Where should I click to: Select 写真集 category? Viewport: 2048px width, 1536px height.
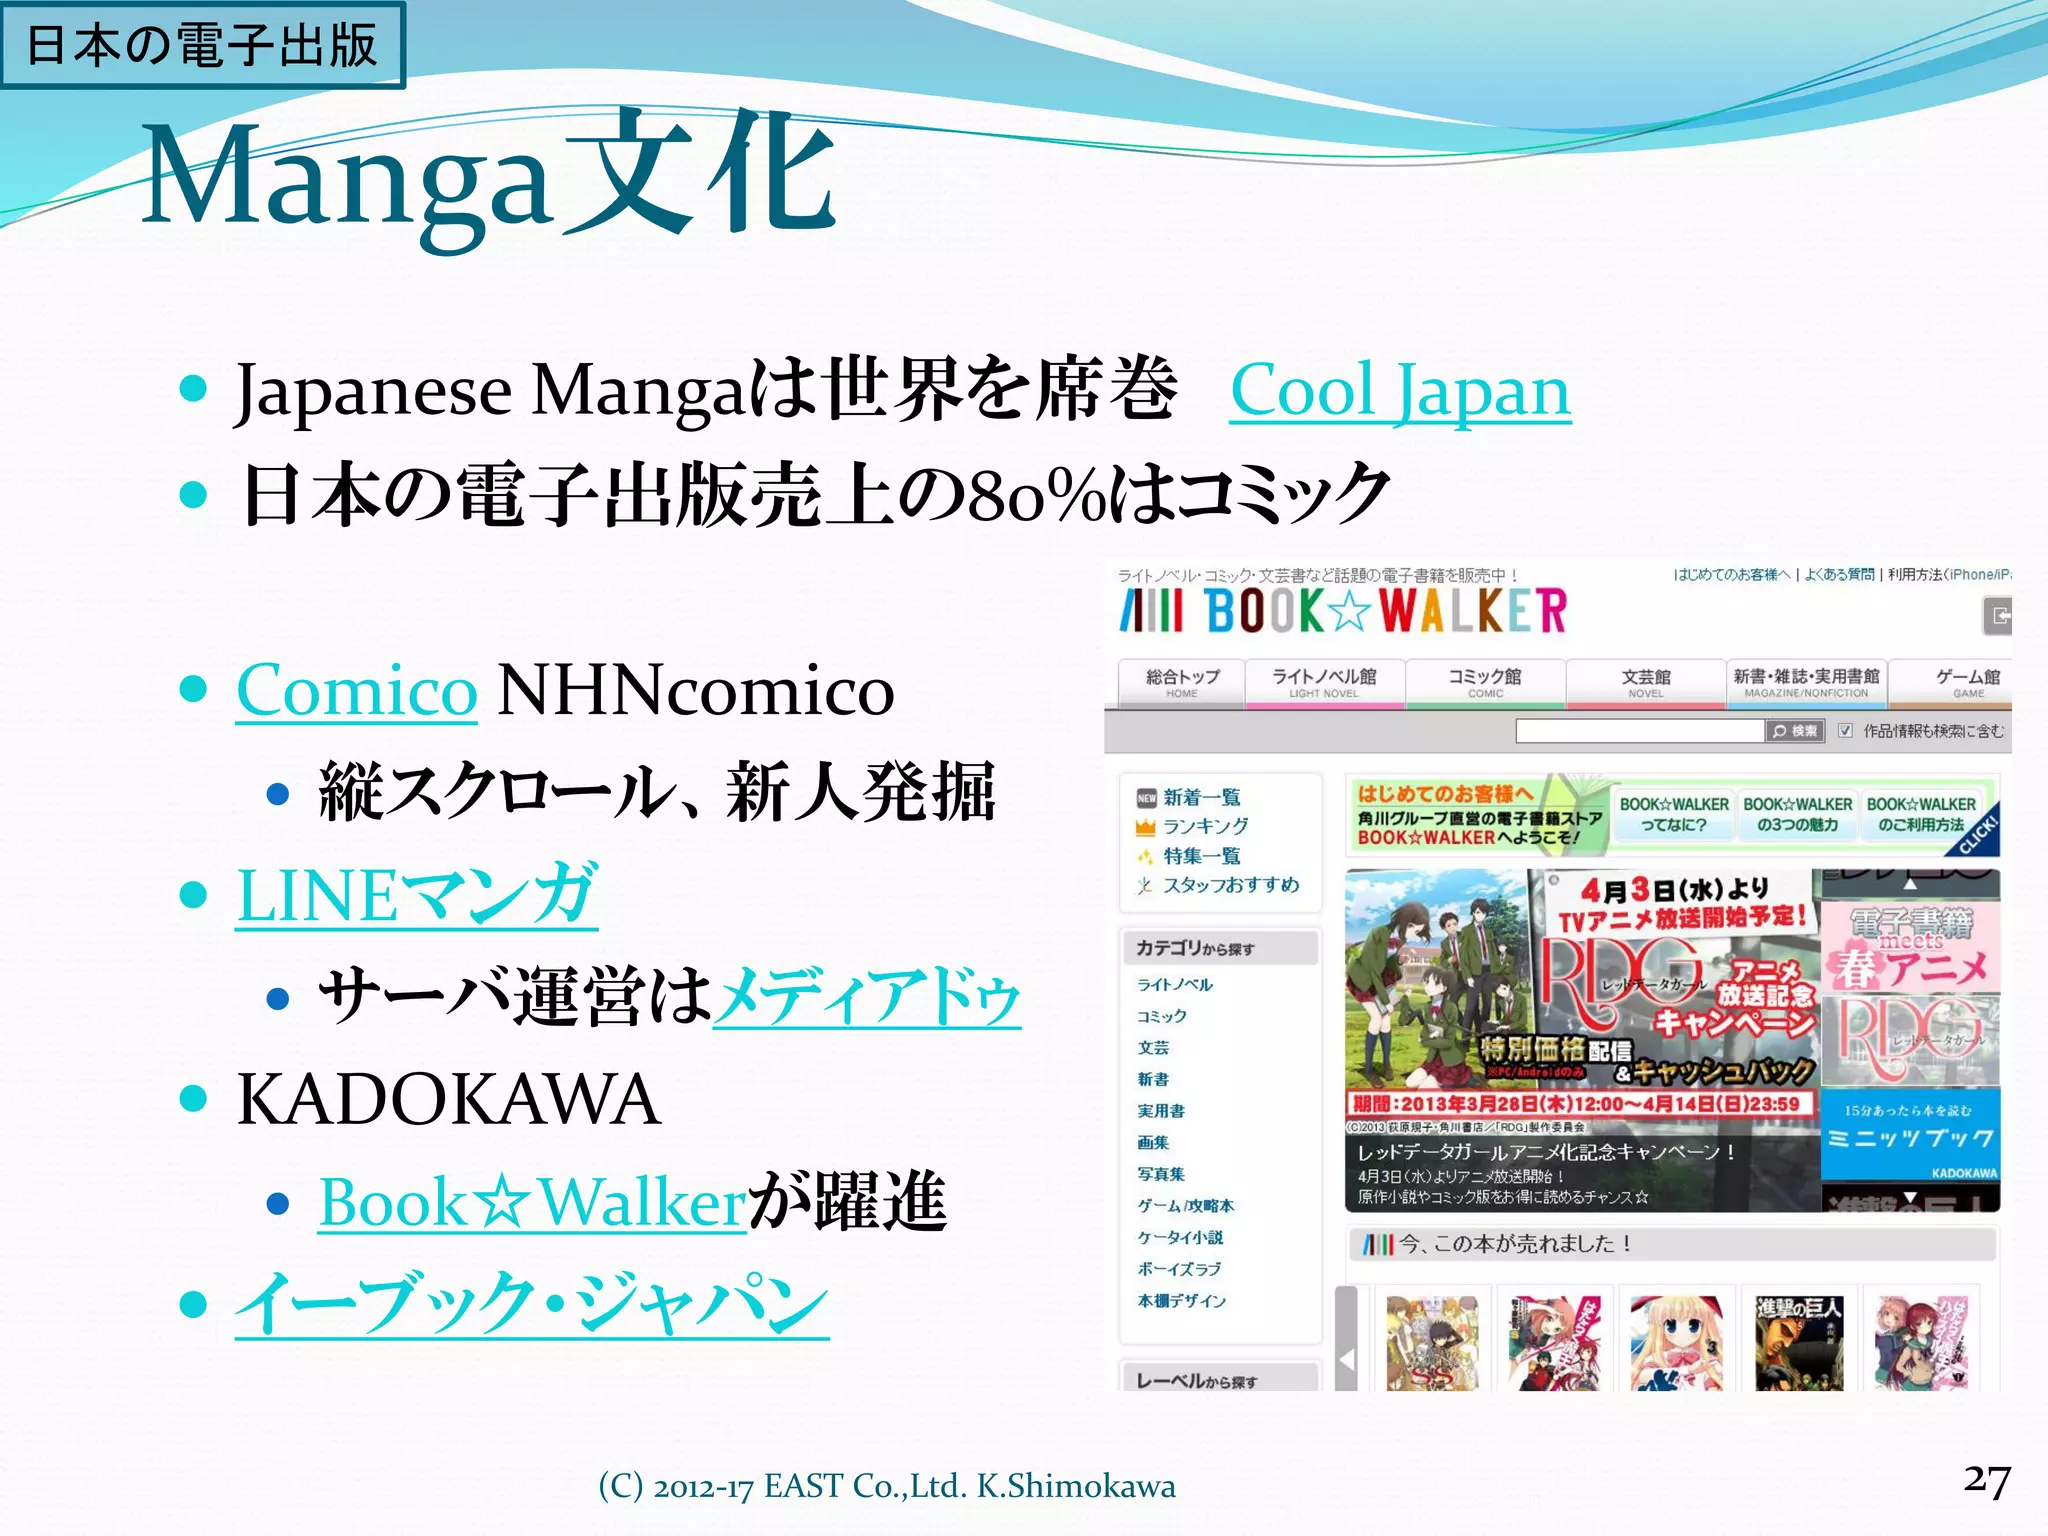click(1161, 1174)
